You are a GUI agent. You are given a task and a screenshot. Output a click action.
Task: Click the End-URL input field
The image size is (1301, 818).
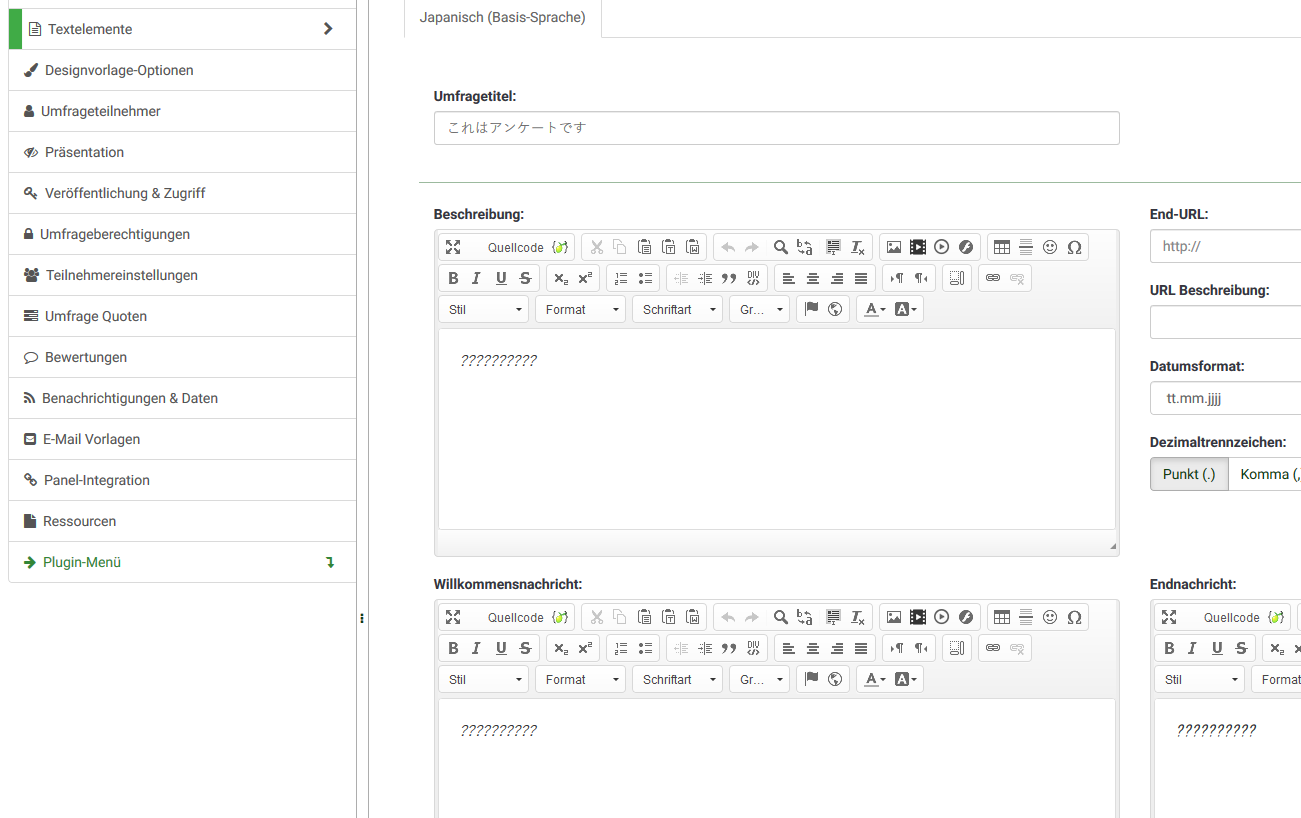(1225, 245)
